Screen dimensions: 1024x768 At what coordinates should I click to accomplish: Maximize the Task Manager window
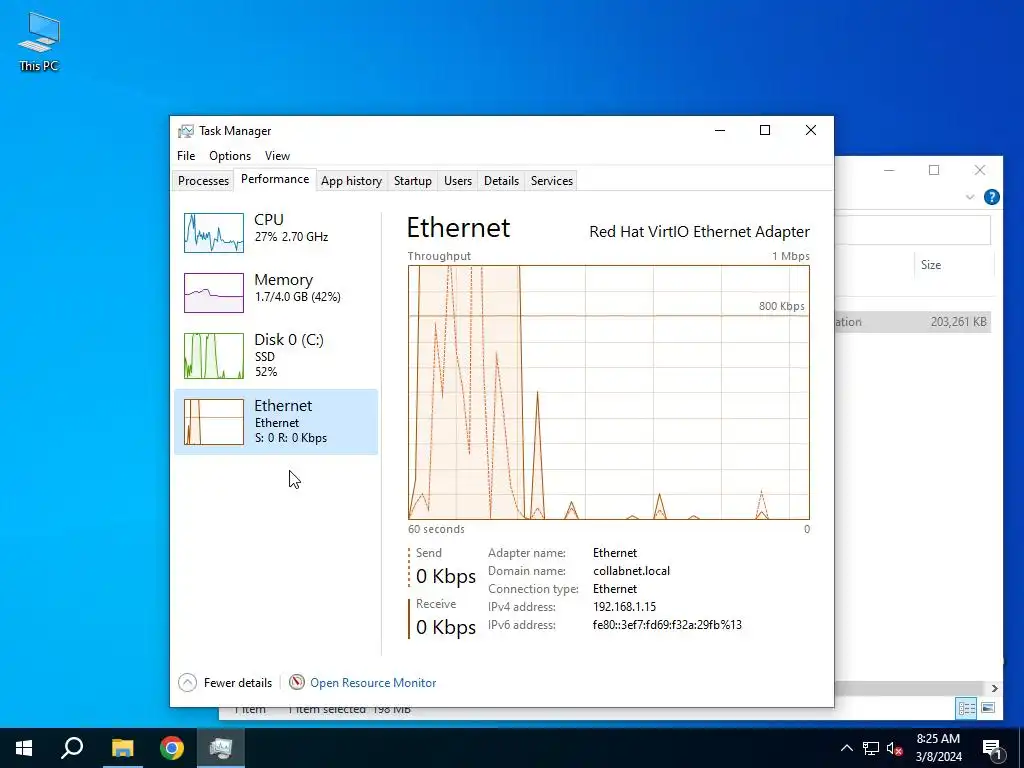(x=765, y=130)
